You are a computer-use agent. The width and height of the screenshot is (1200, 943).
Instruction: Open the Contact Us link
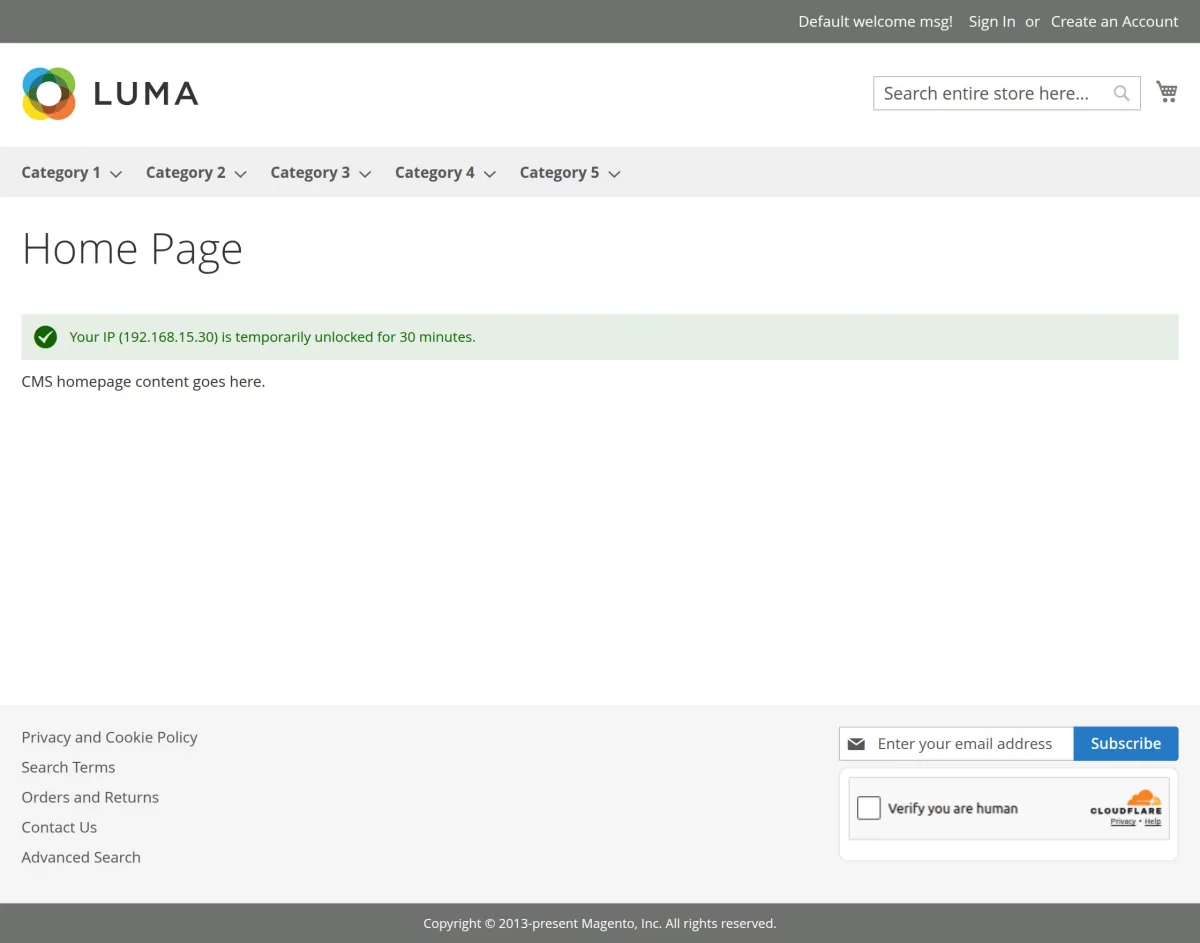click(x=59, y=827)
